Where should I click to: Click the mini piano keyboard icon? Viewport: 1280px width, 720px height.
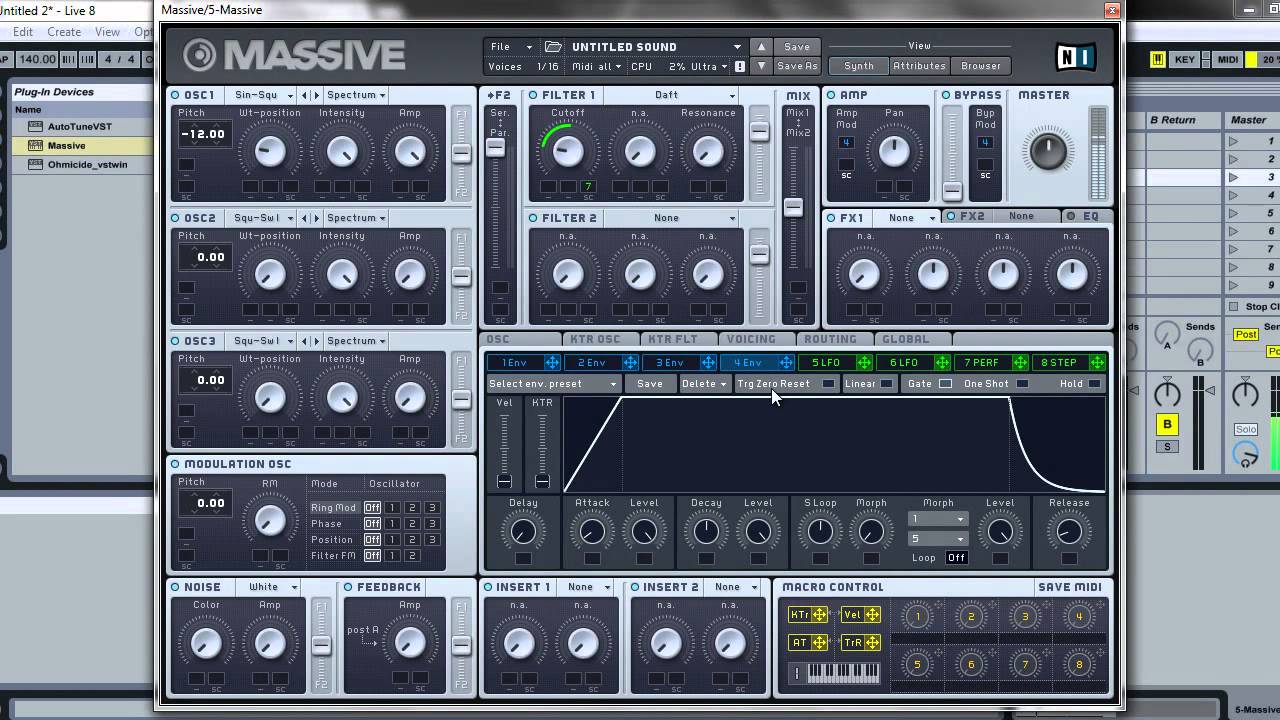pos(843,673)
